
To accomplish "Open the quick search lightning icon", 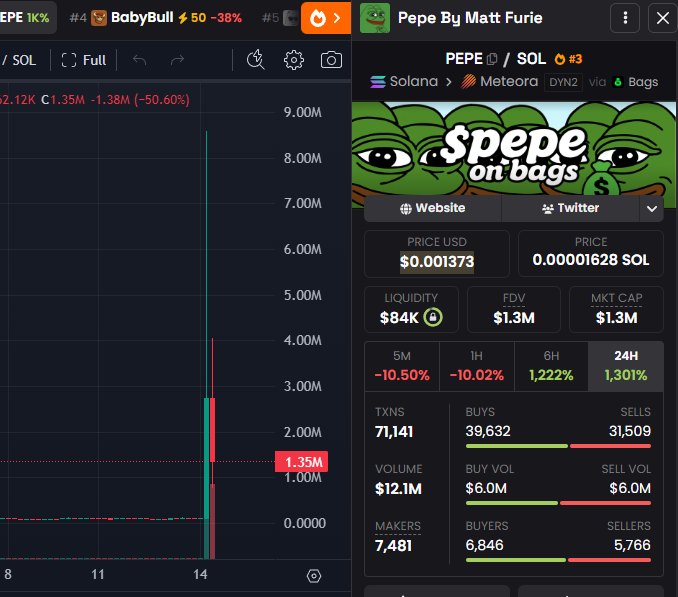I will pyautogui.click(x=256, y=60).
